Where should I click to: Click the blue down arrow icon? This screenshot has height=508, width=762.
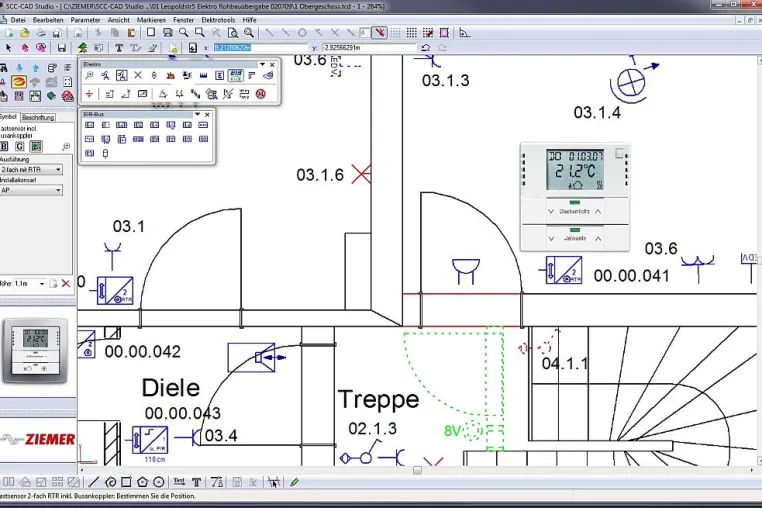19,68
